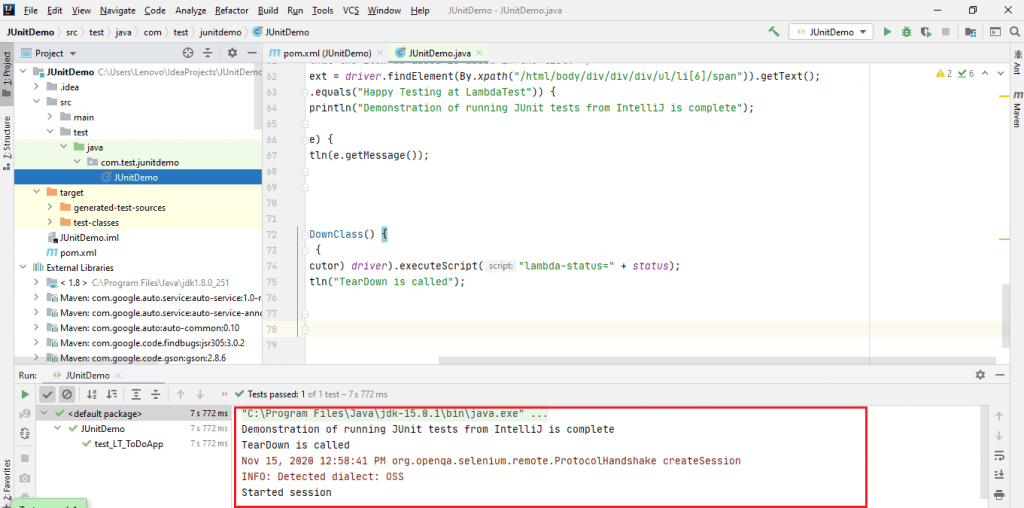Click the print icon beside console
The image size is (1024, 508).
tap(999, 494)
